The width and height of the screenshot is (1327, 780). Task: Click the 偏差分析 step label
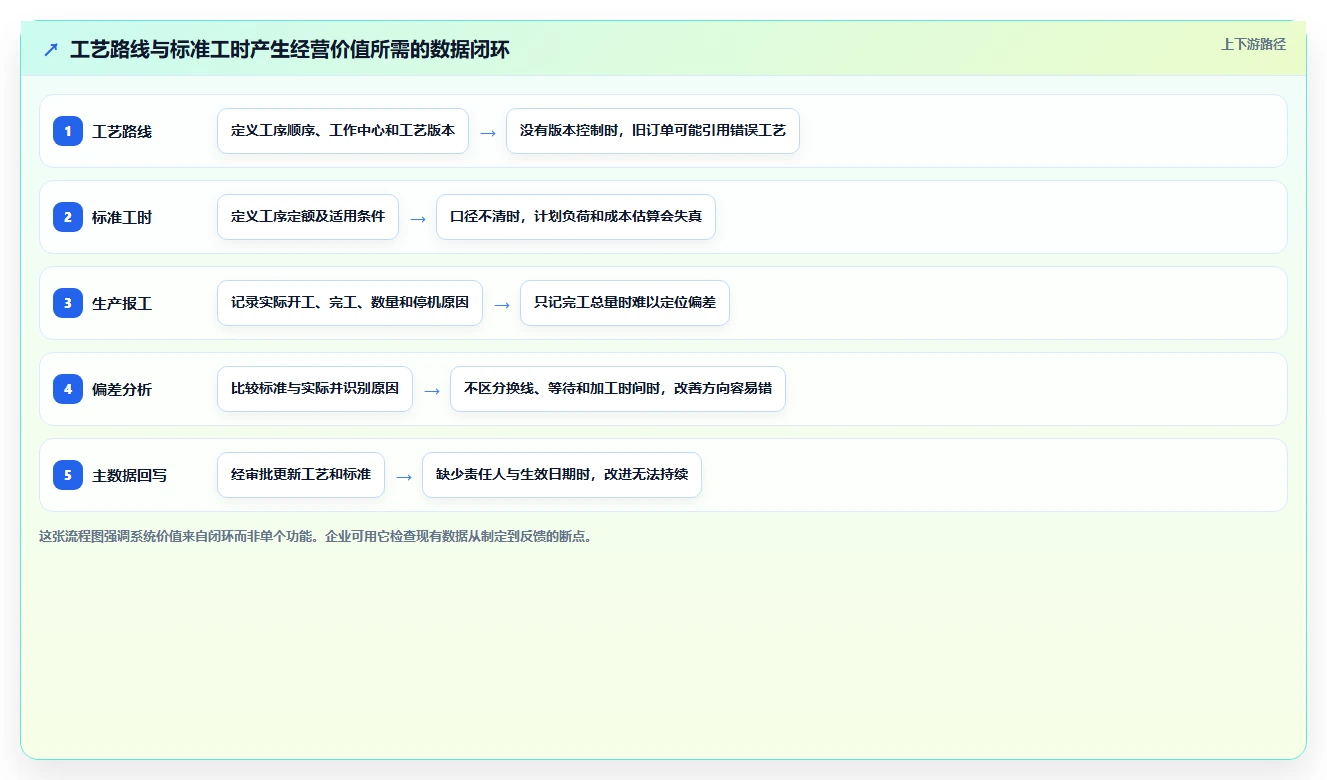(122, 390)
